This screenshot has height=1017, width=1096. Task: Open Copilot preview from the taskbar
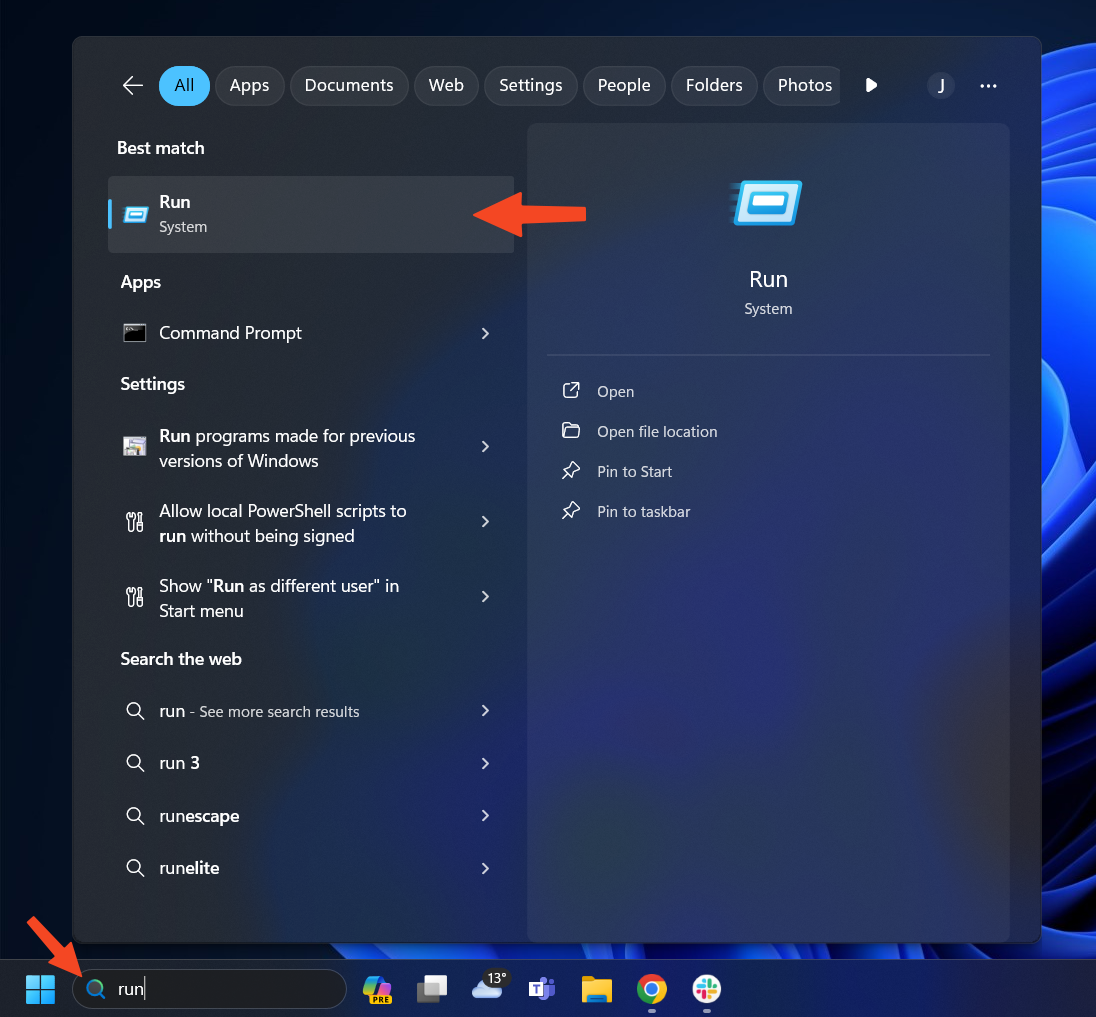pos(377,988)
